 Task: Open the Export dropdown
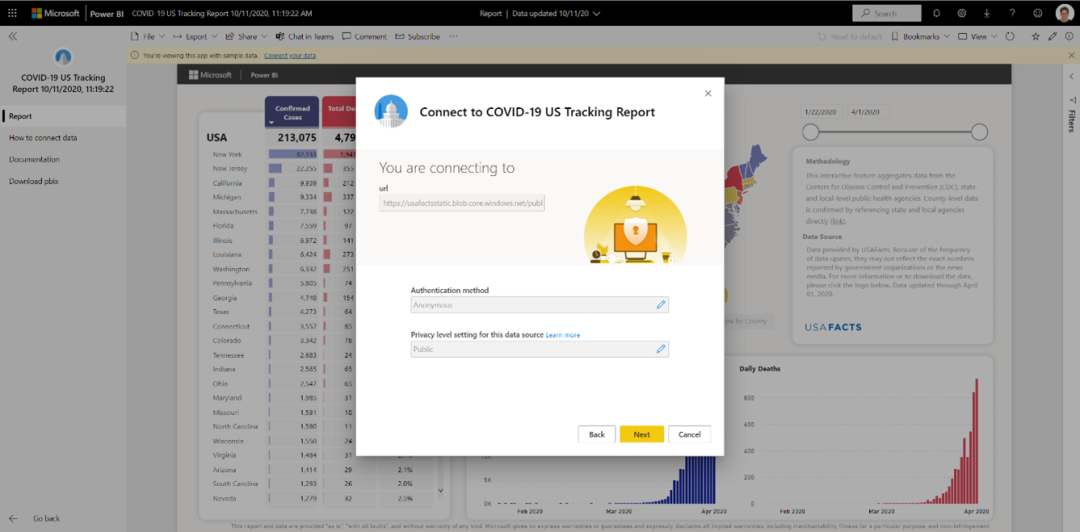point(196,37)
